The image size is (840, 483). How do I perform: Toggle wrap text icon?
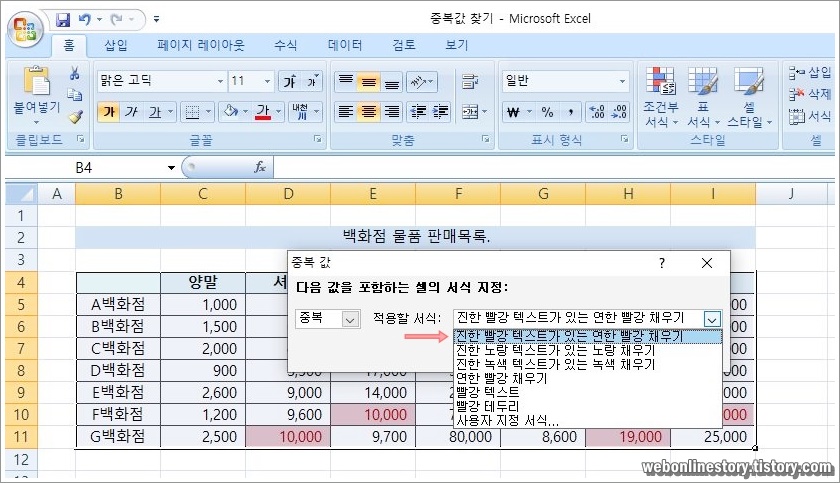click(x=470, y=81)
